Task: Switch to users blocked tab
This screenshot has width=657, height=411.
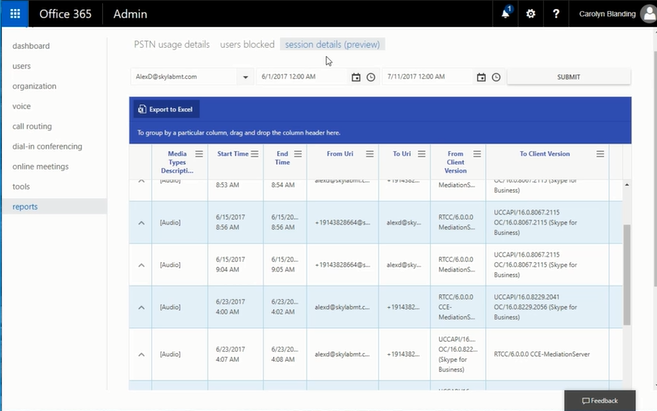Action: pos(246,44)
